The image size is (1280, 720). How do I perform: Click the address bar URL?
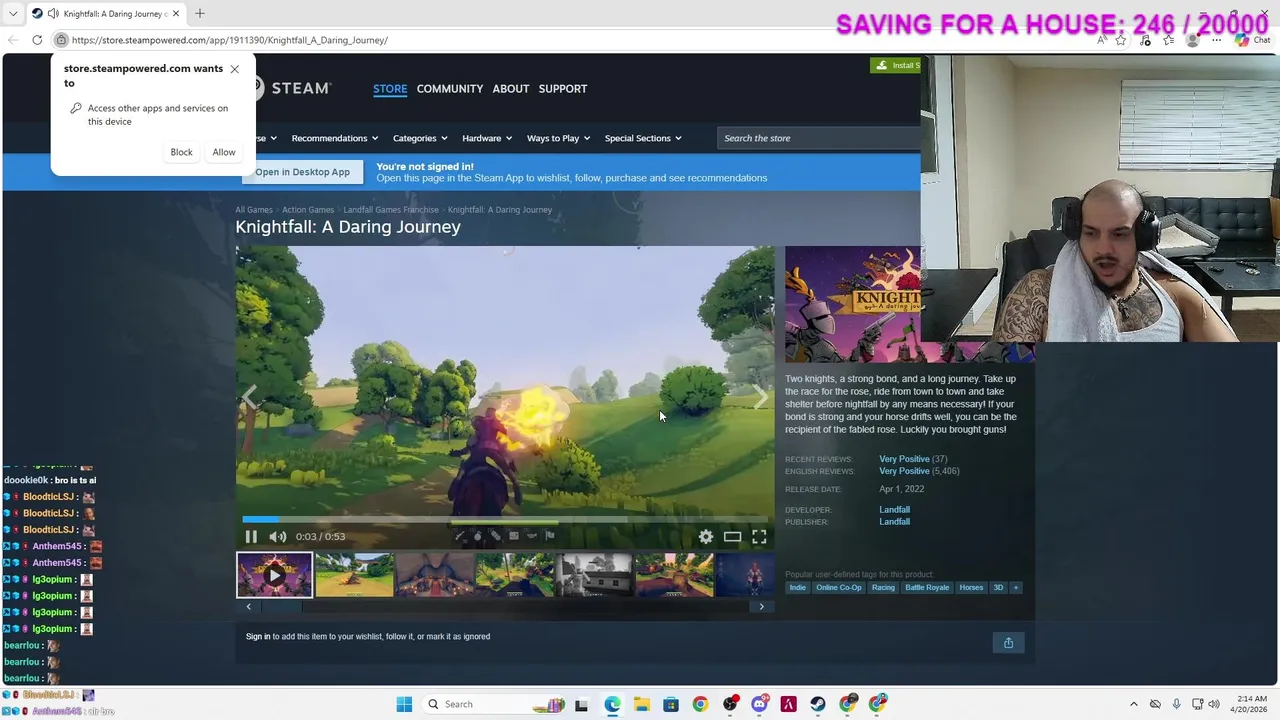[230, 40]
